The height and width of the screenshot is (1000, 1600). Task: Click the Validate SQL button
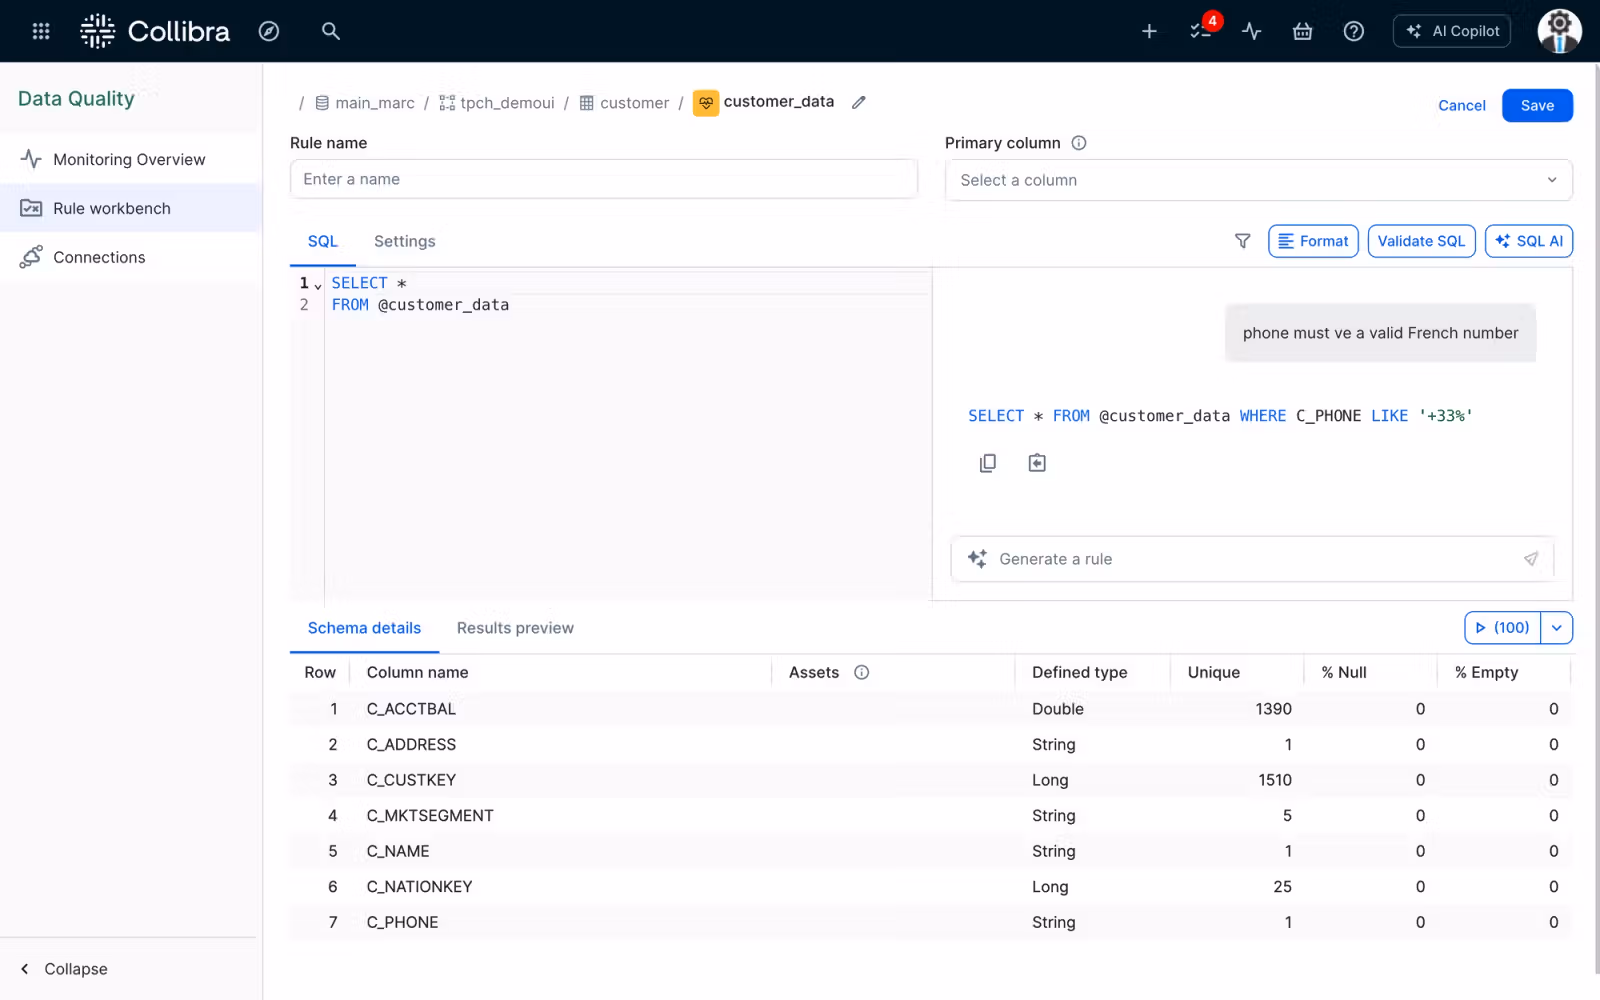coord(1421,241)
